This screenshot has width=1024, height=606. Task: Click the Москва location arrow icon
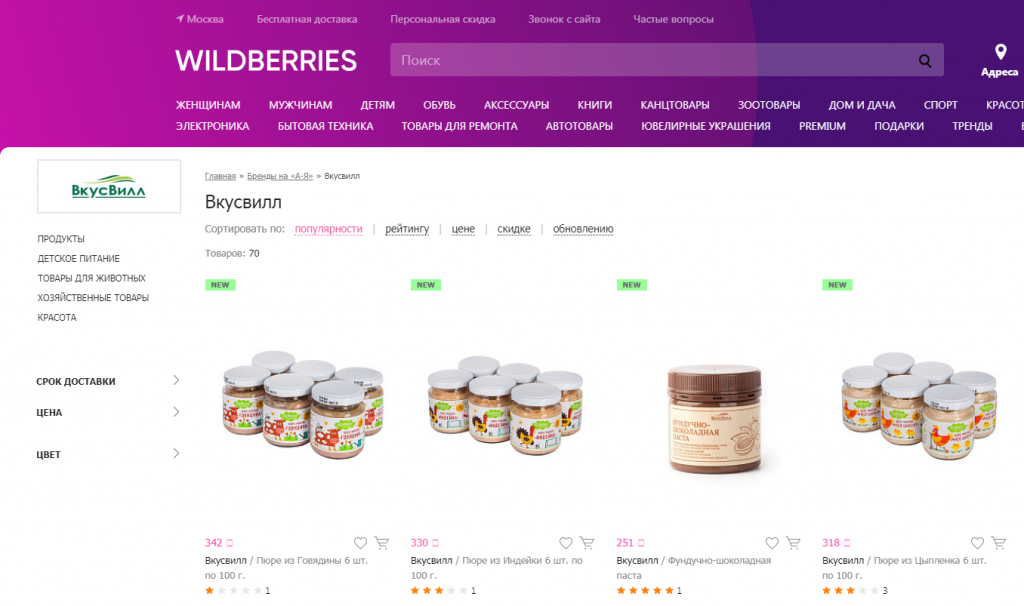point(180,19)
